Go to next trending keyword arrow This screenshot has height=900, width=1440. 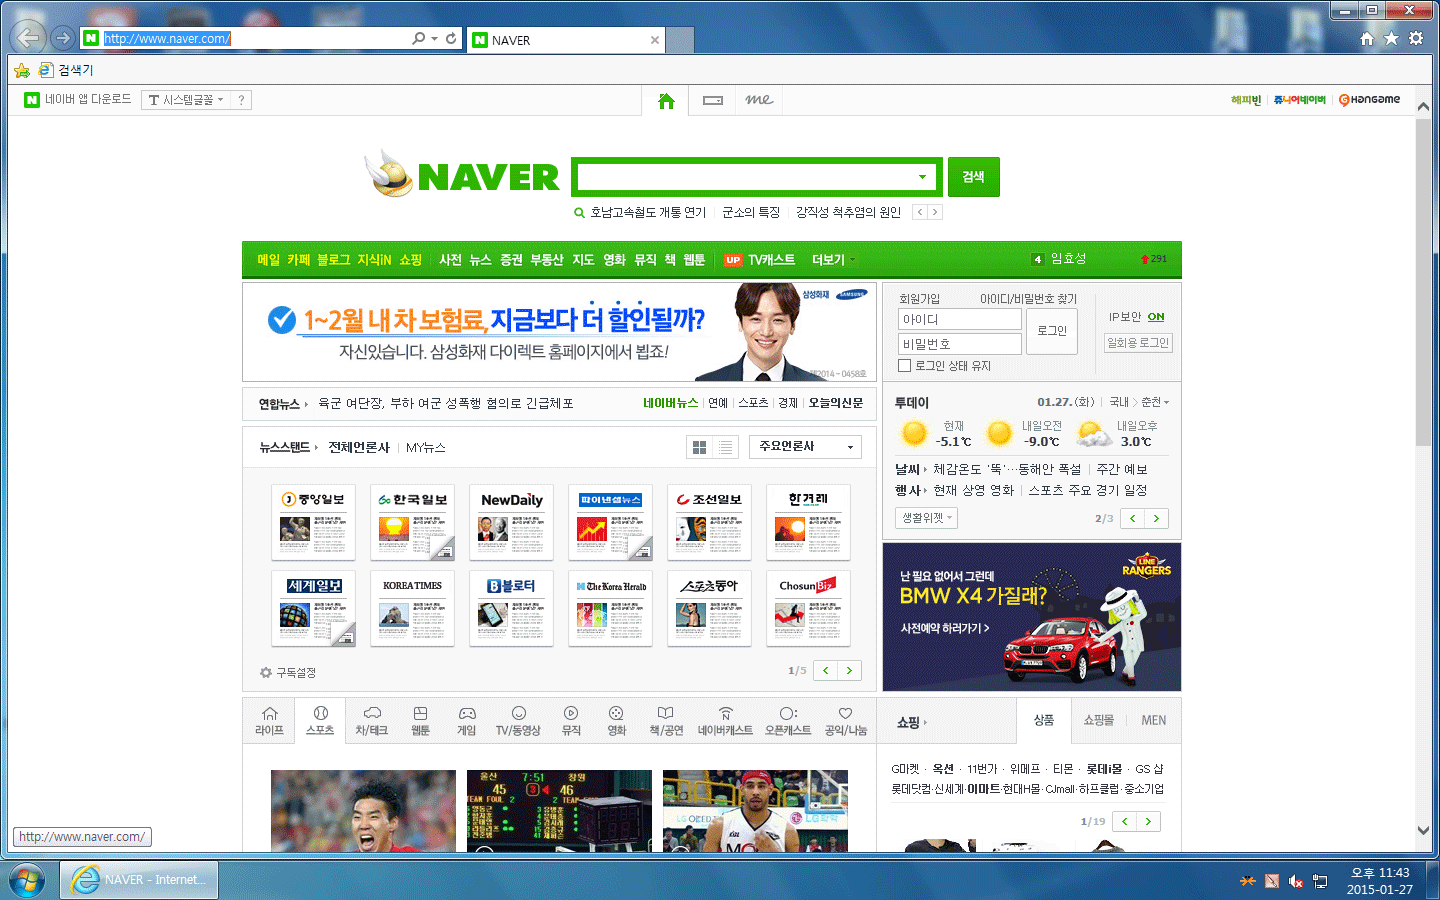pos(935,212)
